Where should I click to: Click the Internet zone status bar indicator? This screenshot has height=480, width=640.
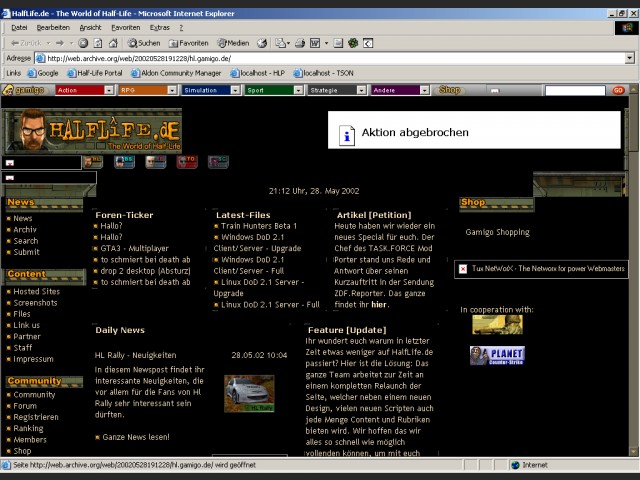click(530, 465)
